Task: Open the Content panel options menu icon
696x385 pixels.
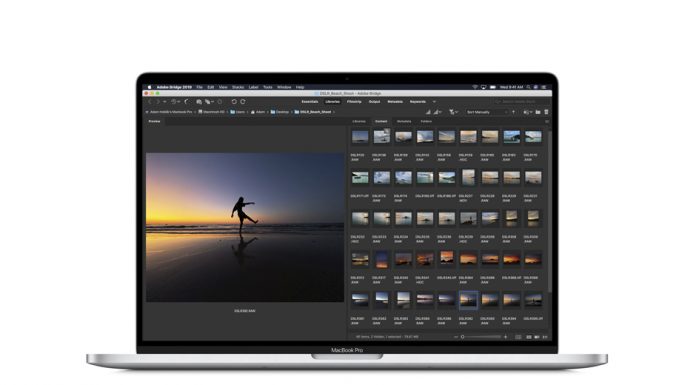Action: 547,122
